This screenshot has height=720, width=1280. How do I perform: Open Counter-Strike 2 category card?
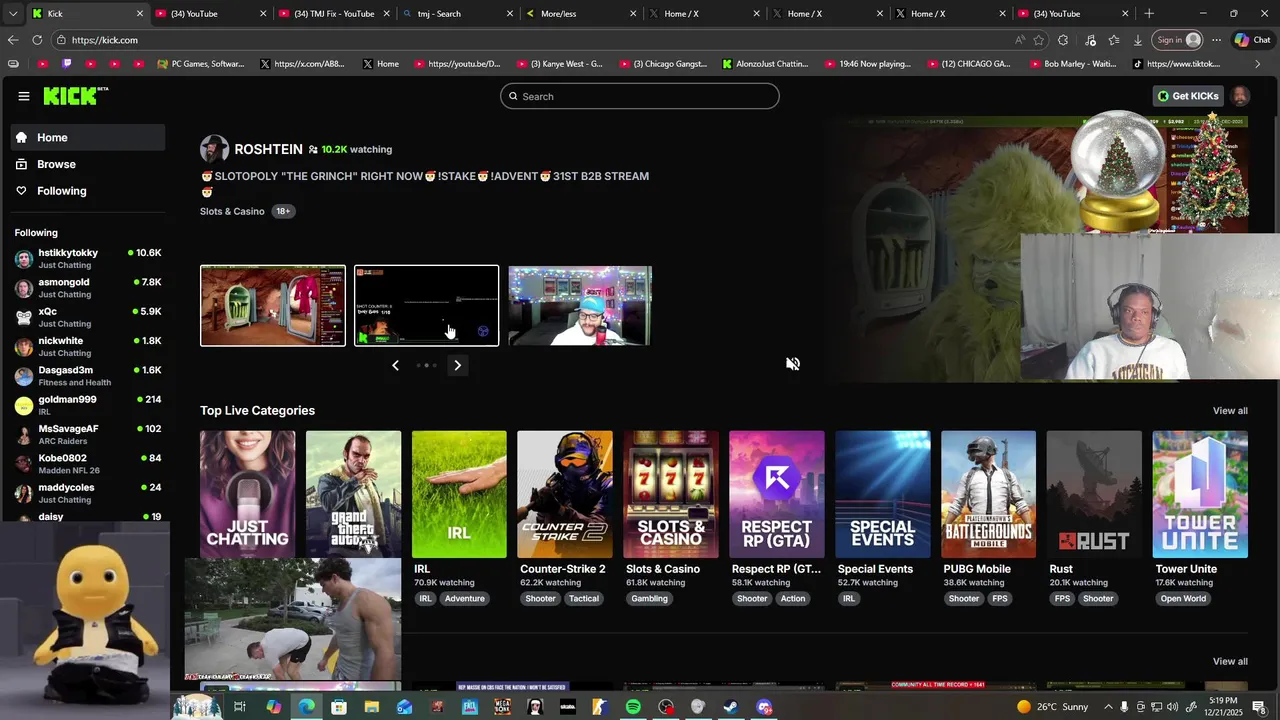pyautogui.click(x=565, y=494)
